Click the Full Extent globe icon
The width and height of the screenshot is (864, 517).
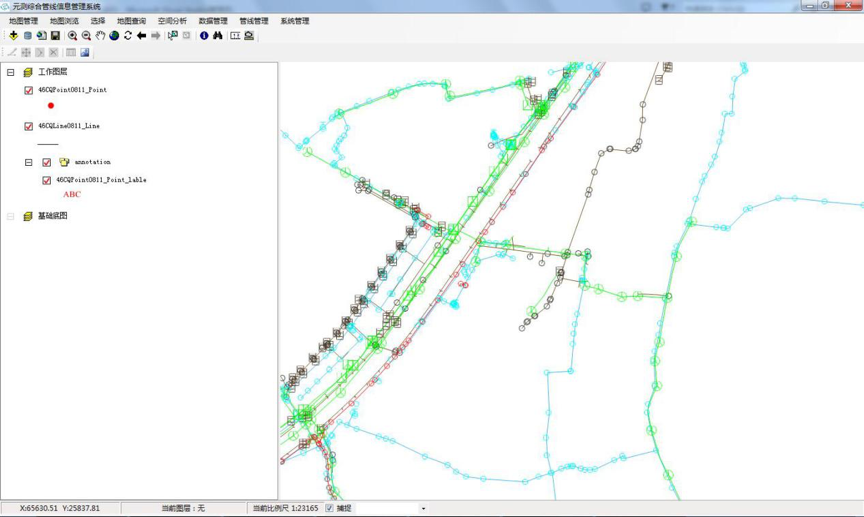coord(114,36)
